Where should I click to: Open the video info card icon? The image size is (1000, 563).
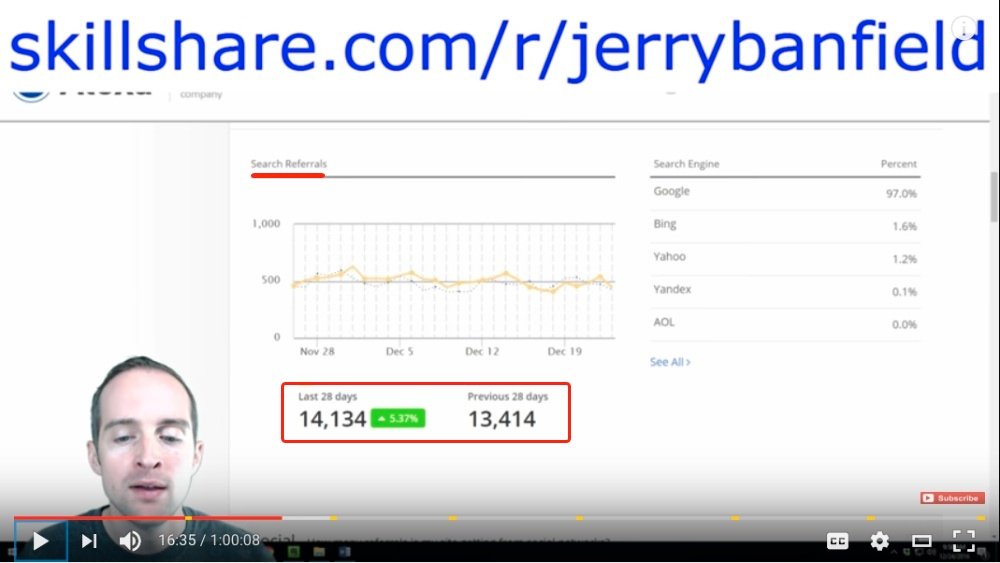[x=964, y=28]
